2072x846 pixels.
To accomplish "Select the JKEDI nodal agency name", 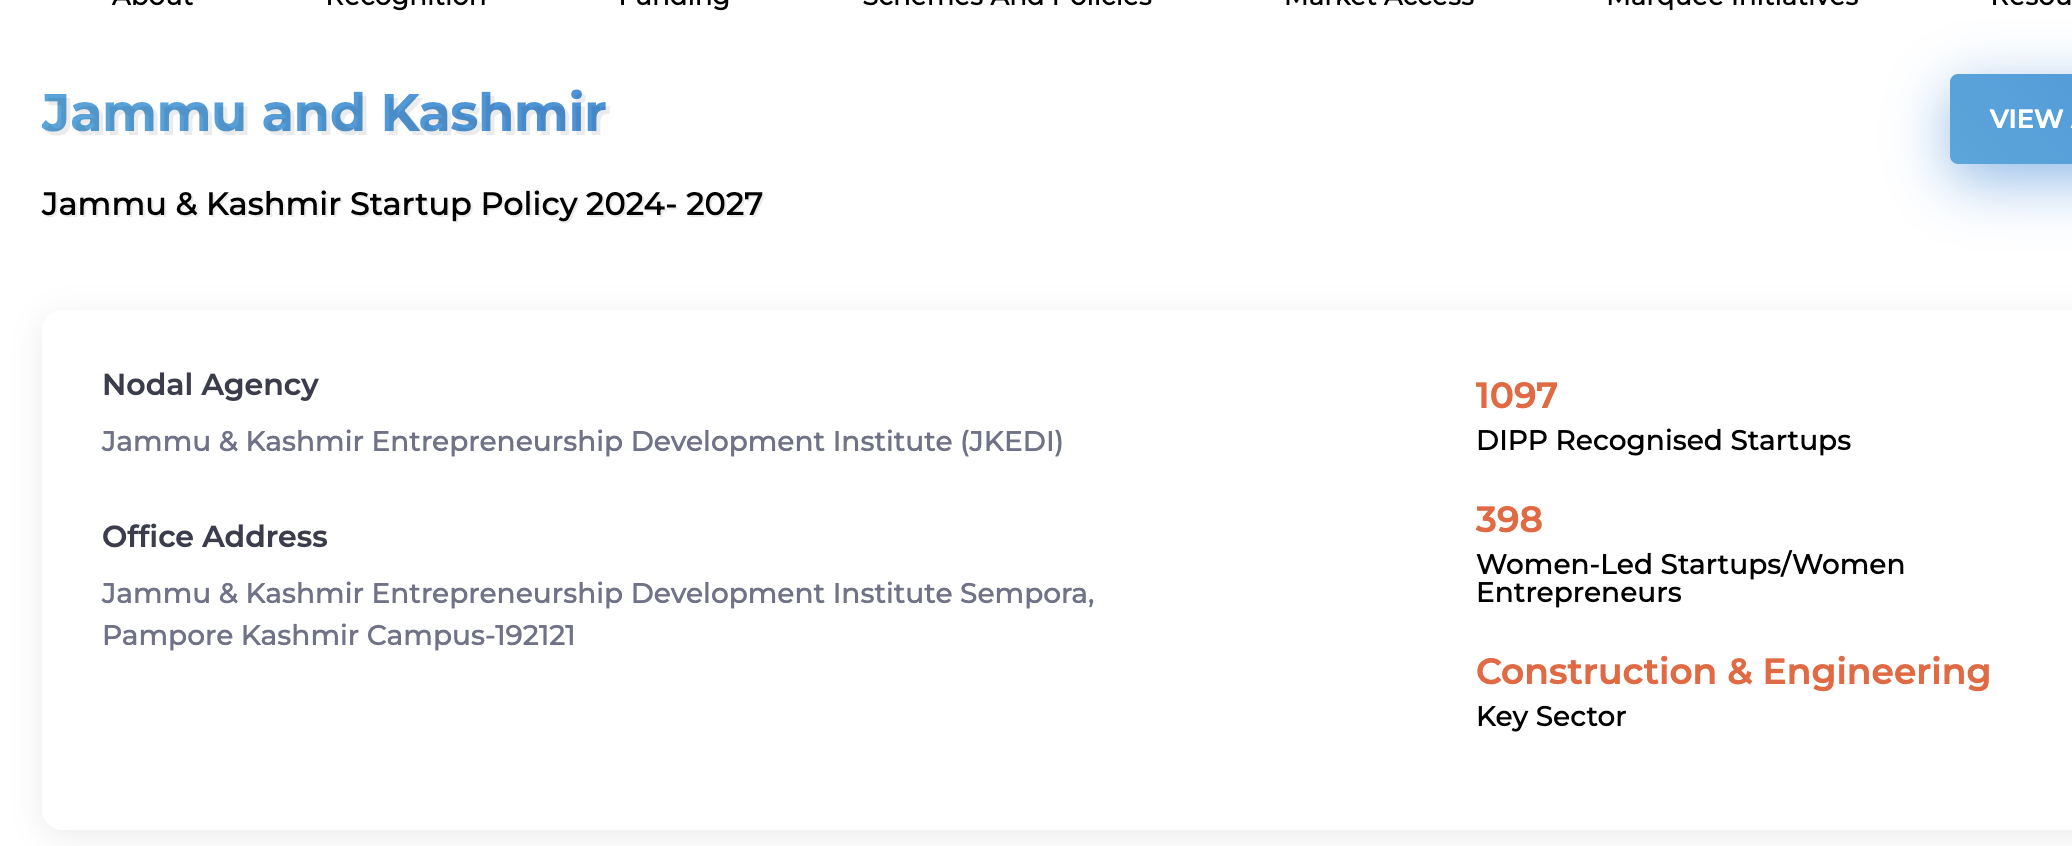I will (582, 441).
